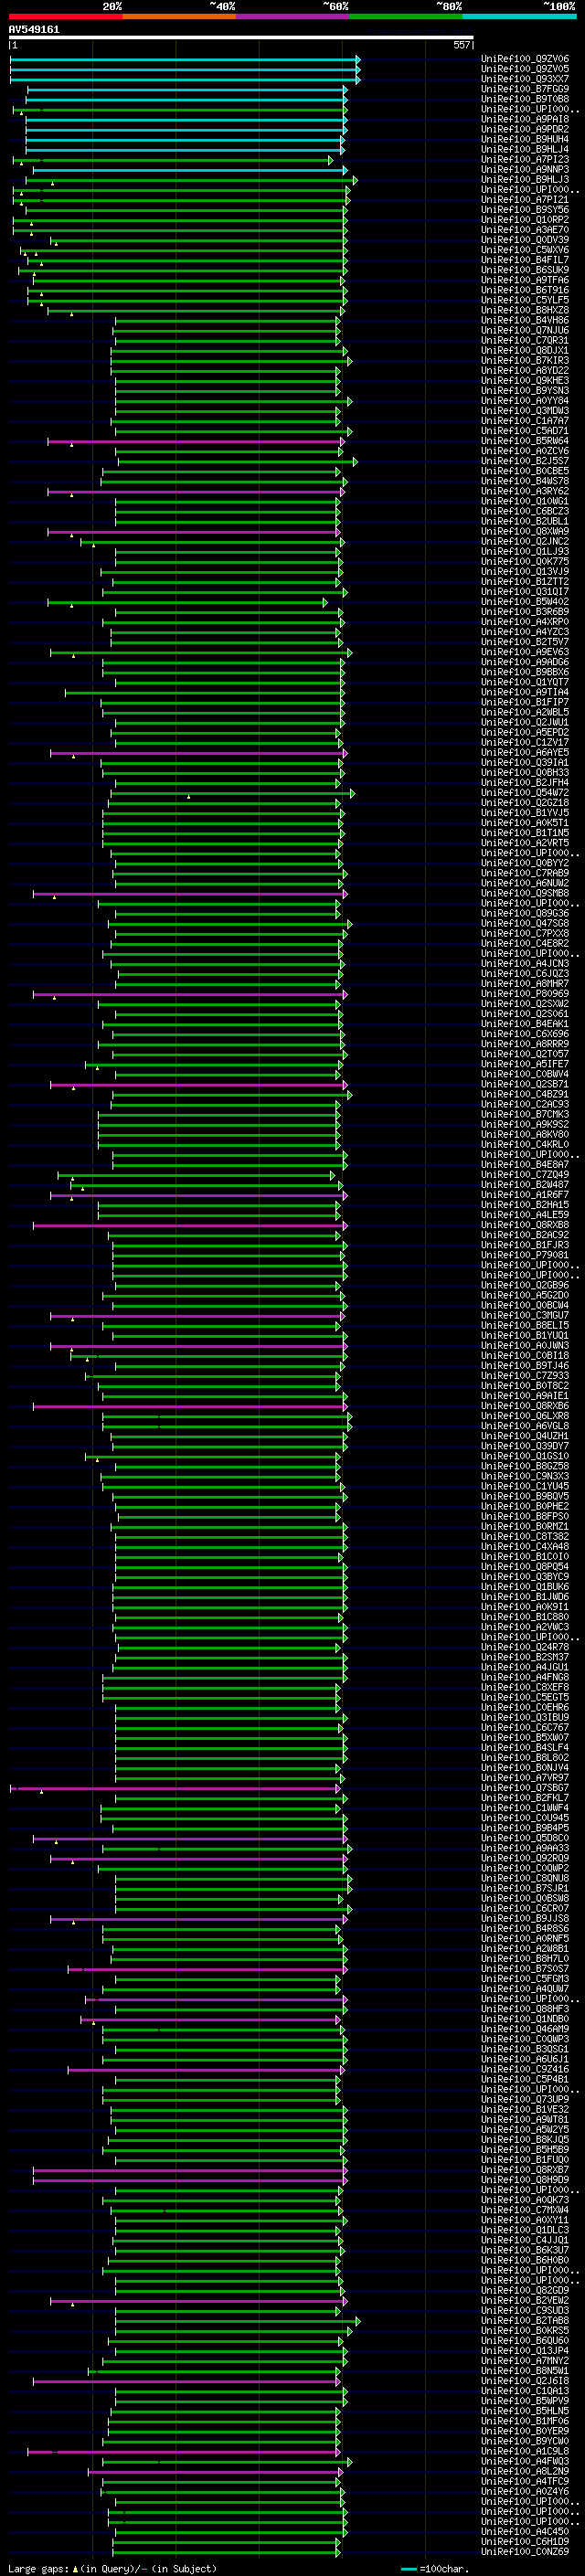The width and height of the screenshot is (585, 2576).
Task: Click the UniRef100_B5W402 entry
Action: pyautogui.click(x=525, y=602)
